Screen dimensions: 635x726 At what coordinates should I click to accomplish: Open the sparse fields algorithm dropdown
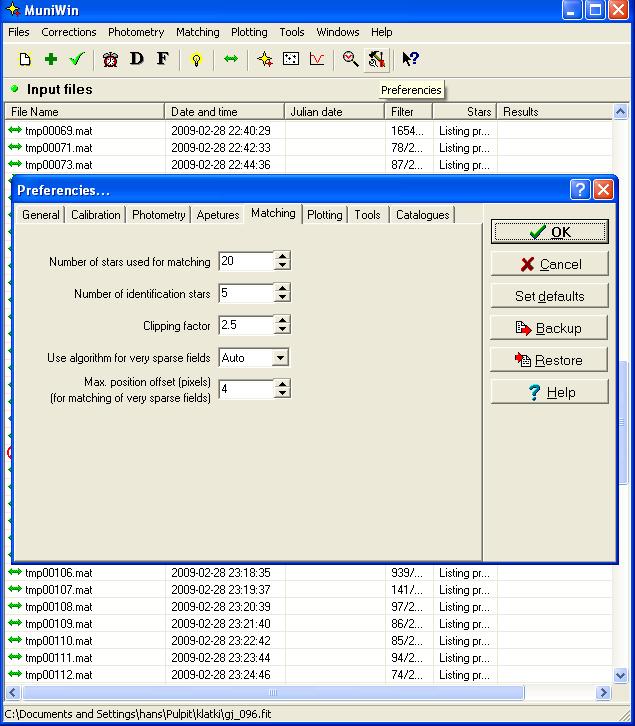pyautogui.click(x=280, y=358)
